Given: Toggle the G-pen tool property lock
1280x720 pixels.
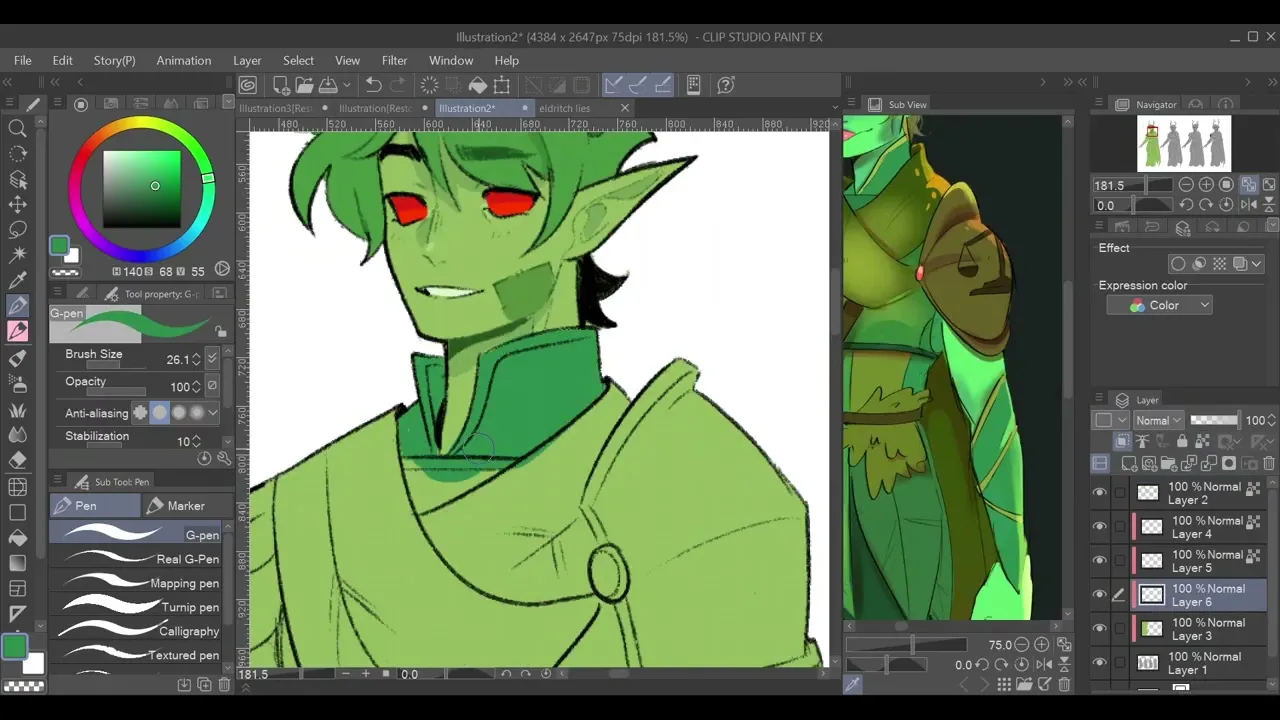Looking at the screenshot, I should click(x=220, y=331).
